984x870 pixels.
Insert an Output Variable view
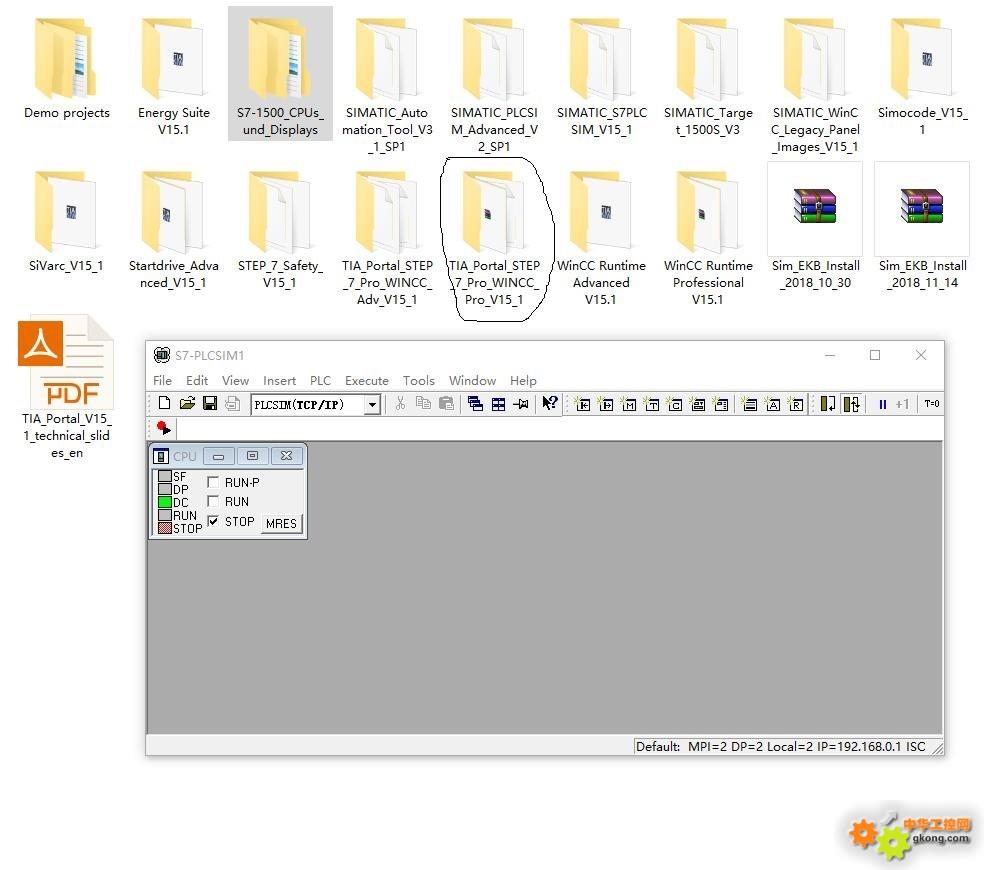point(606,404)
